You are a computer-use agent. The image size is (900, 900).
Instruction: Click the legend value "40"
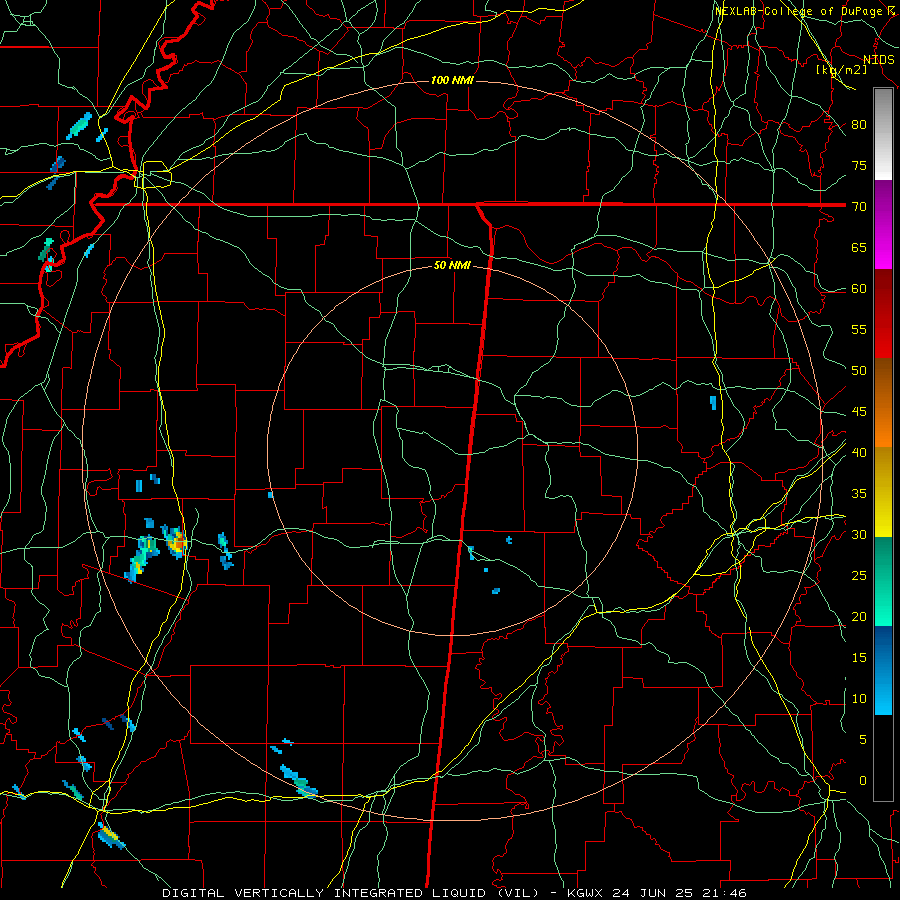click(859, 452)
